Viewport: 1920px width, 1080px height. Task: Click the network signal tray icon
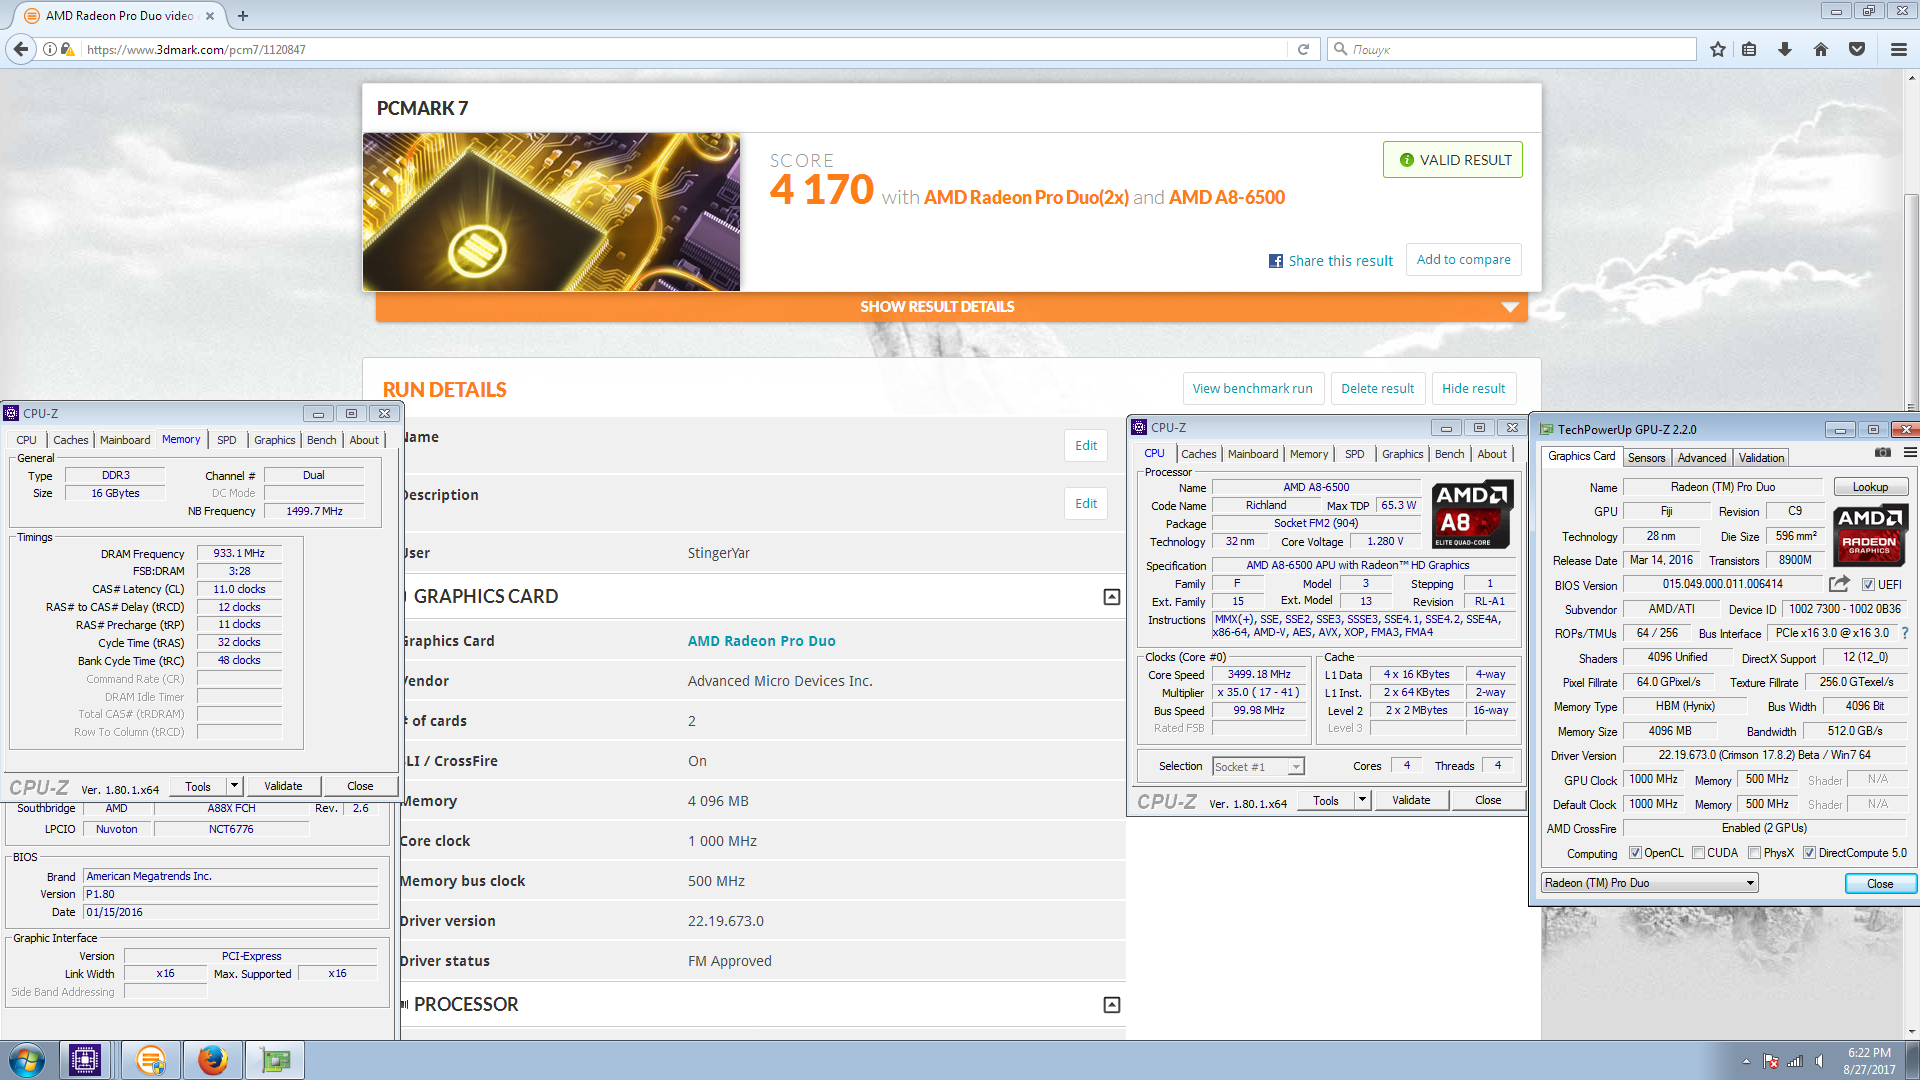click(x=1795, y=1061)
